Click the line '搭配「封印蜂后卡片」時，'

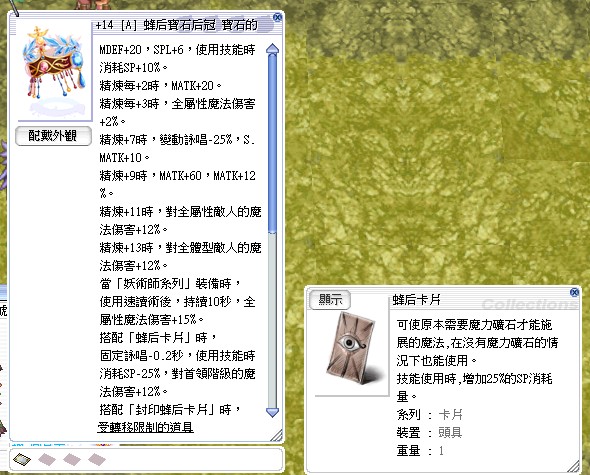(170, 410)
